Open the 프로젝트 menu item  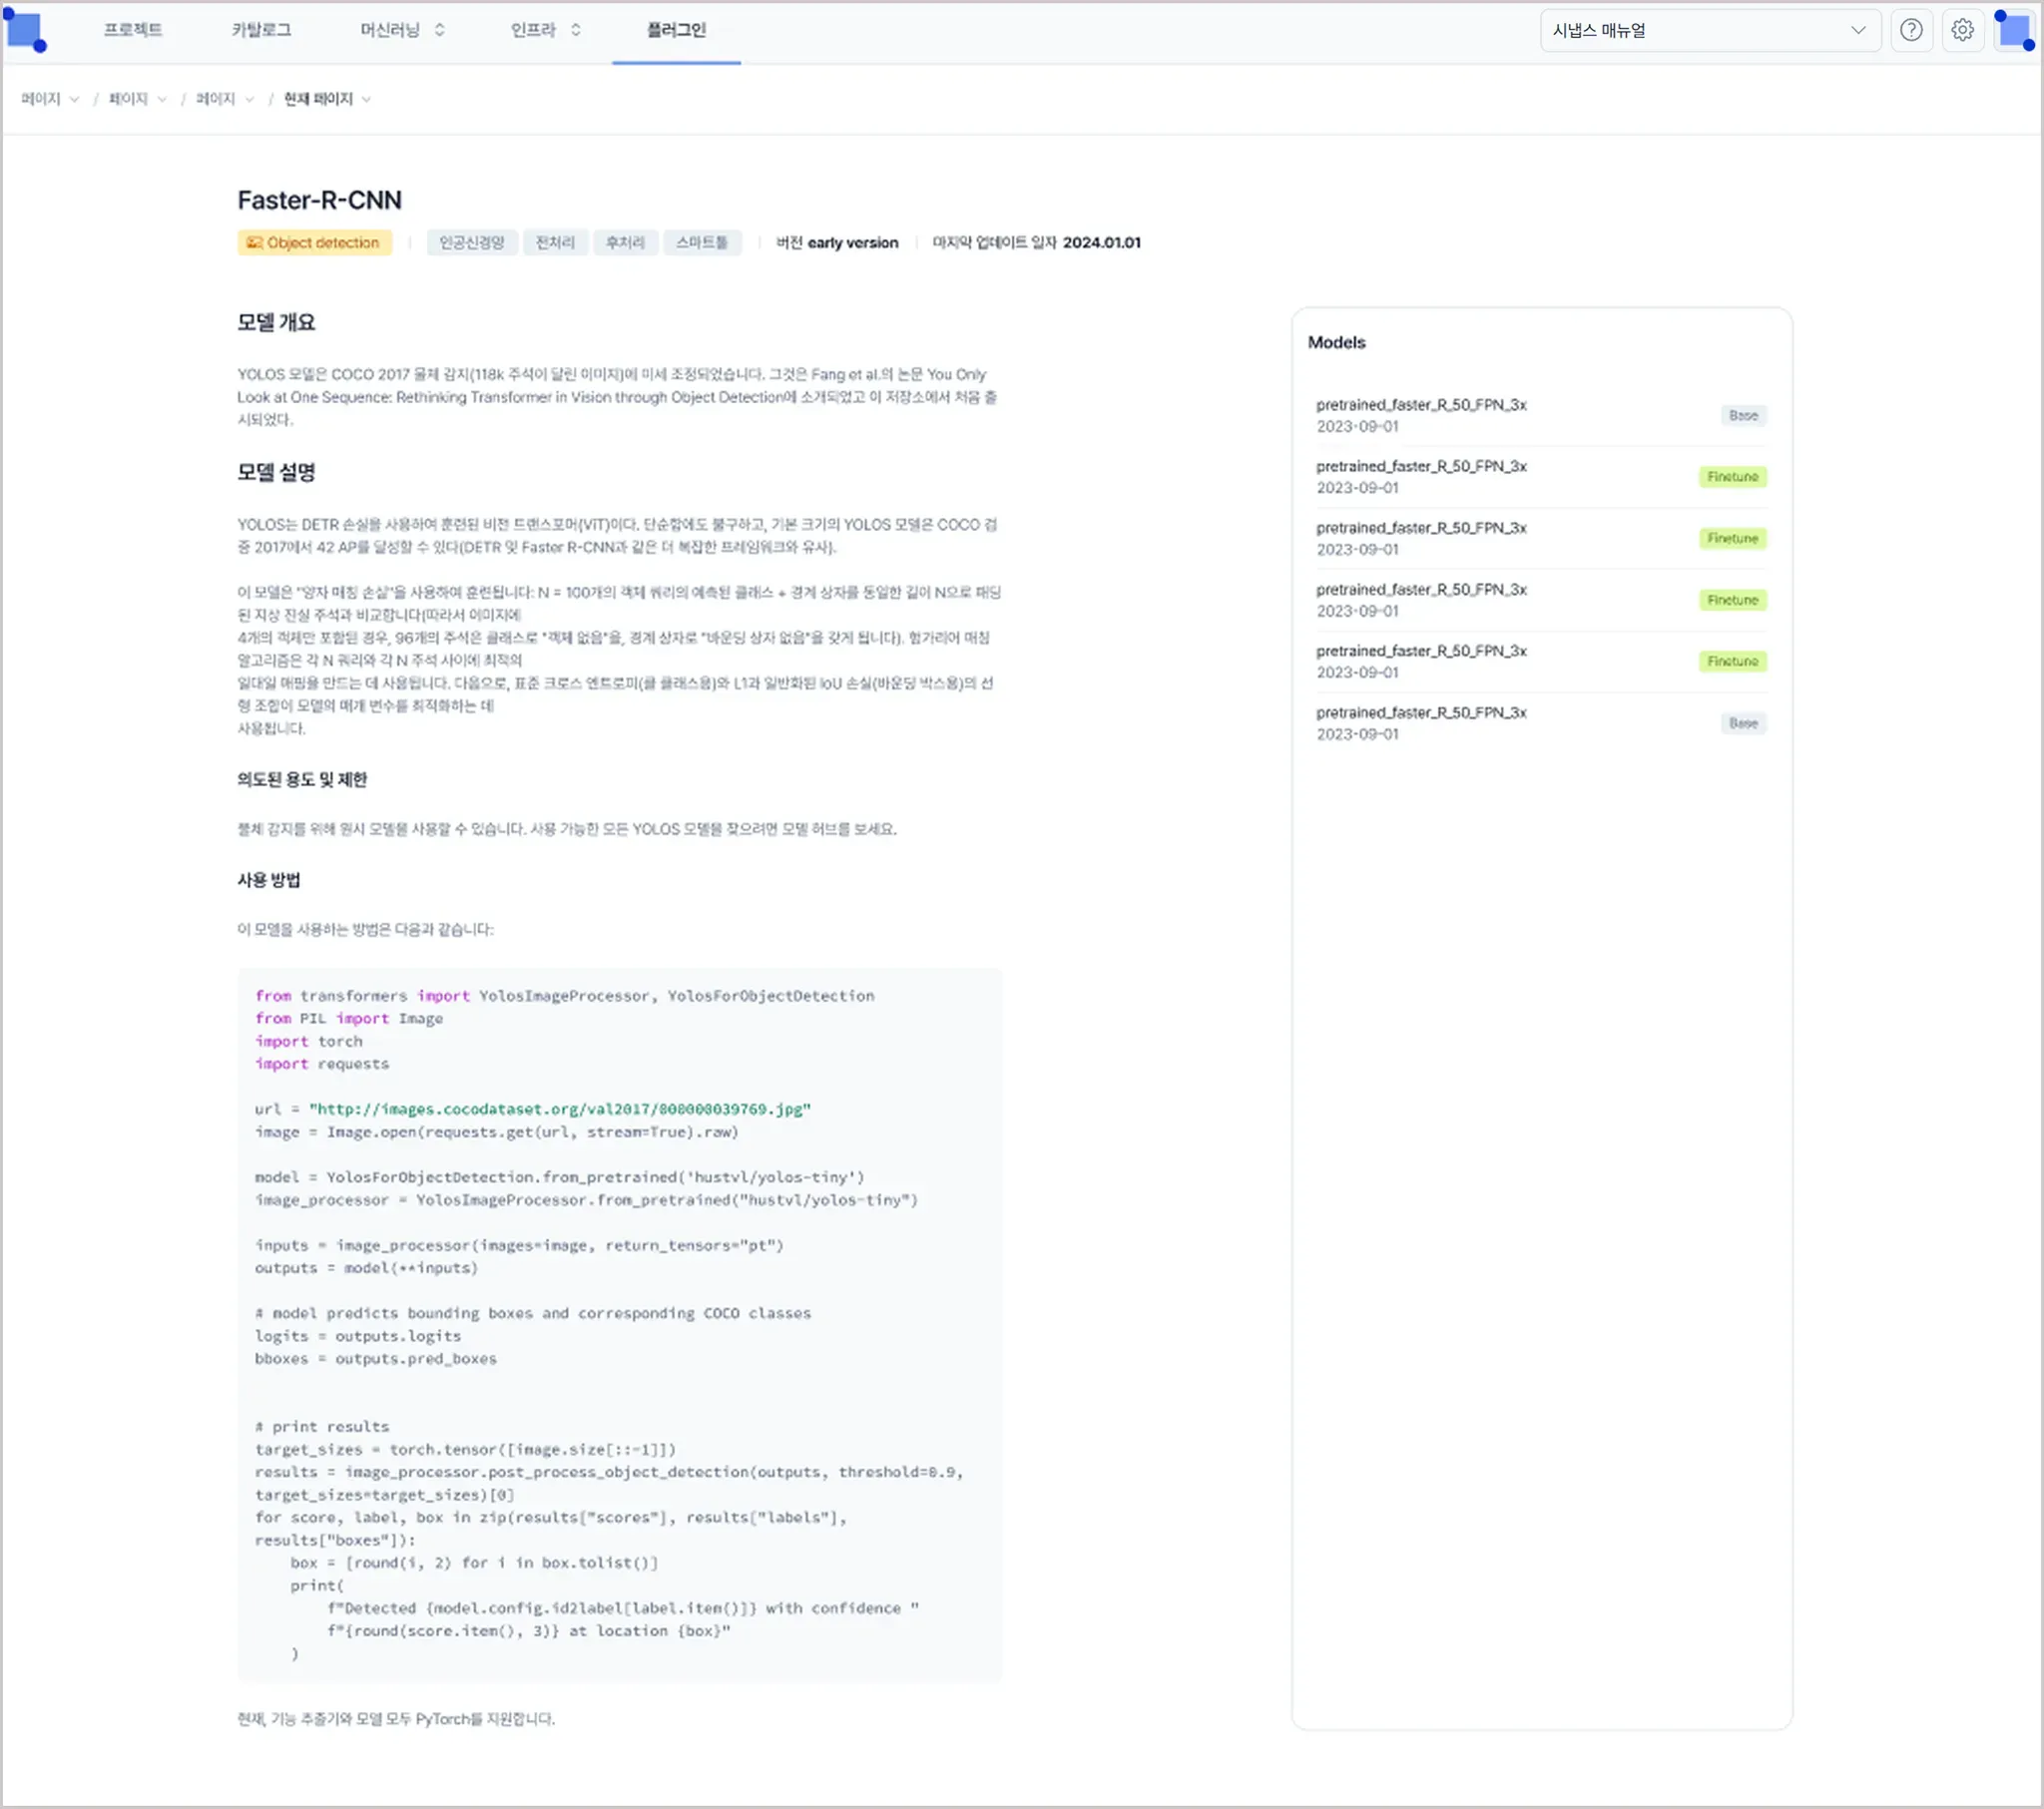pyautogui.click(x=133, y=30)
